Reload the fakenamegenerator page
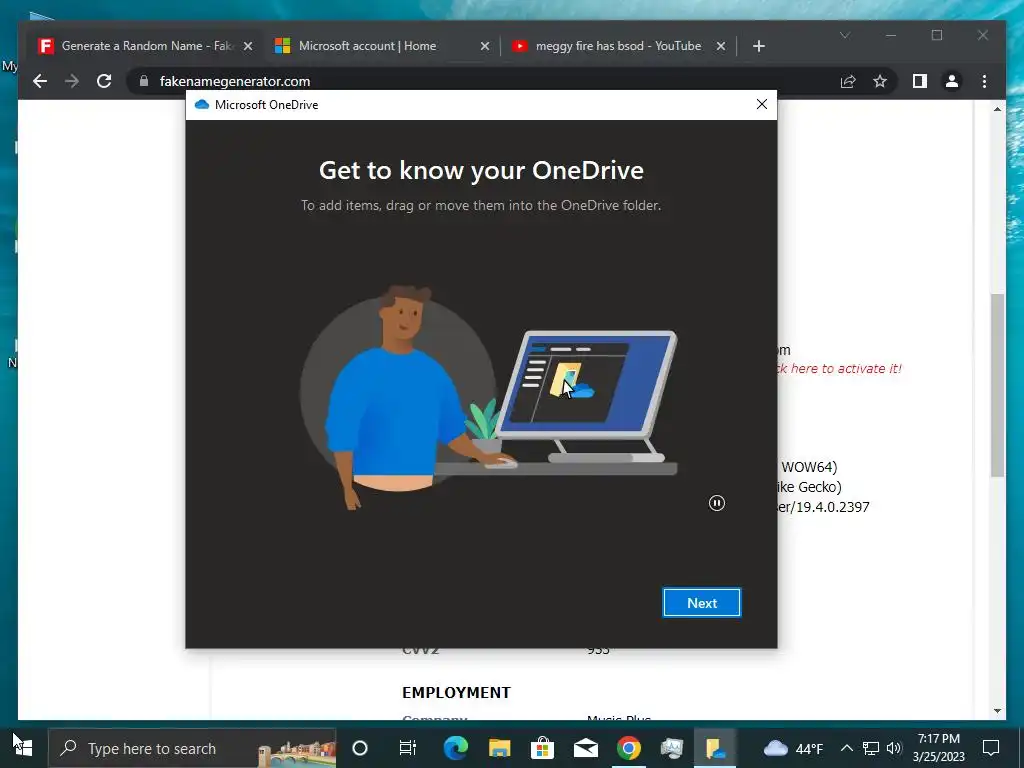1024x768 pixels. click(104, 81)
